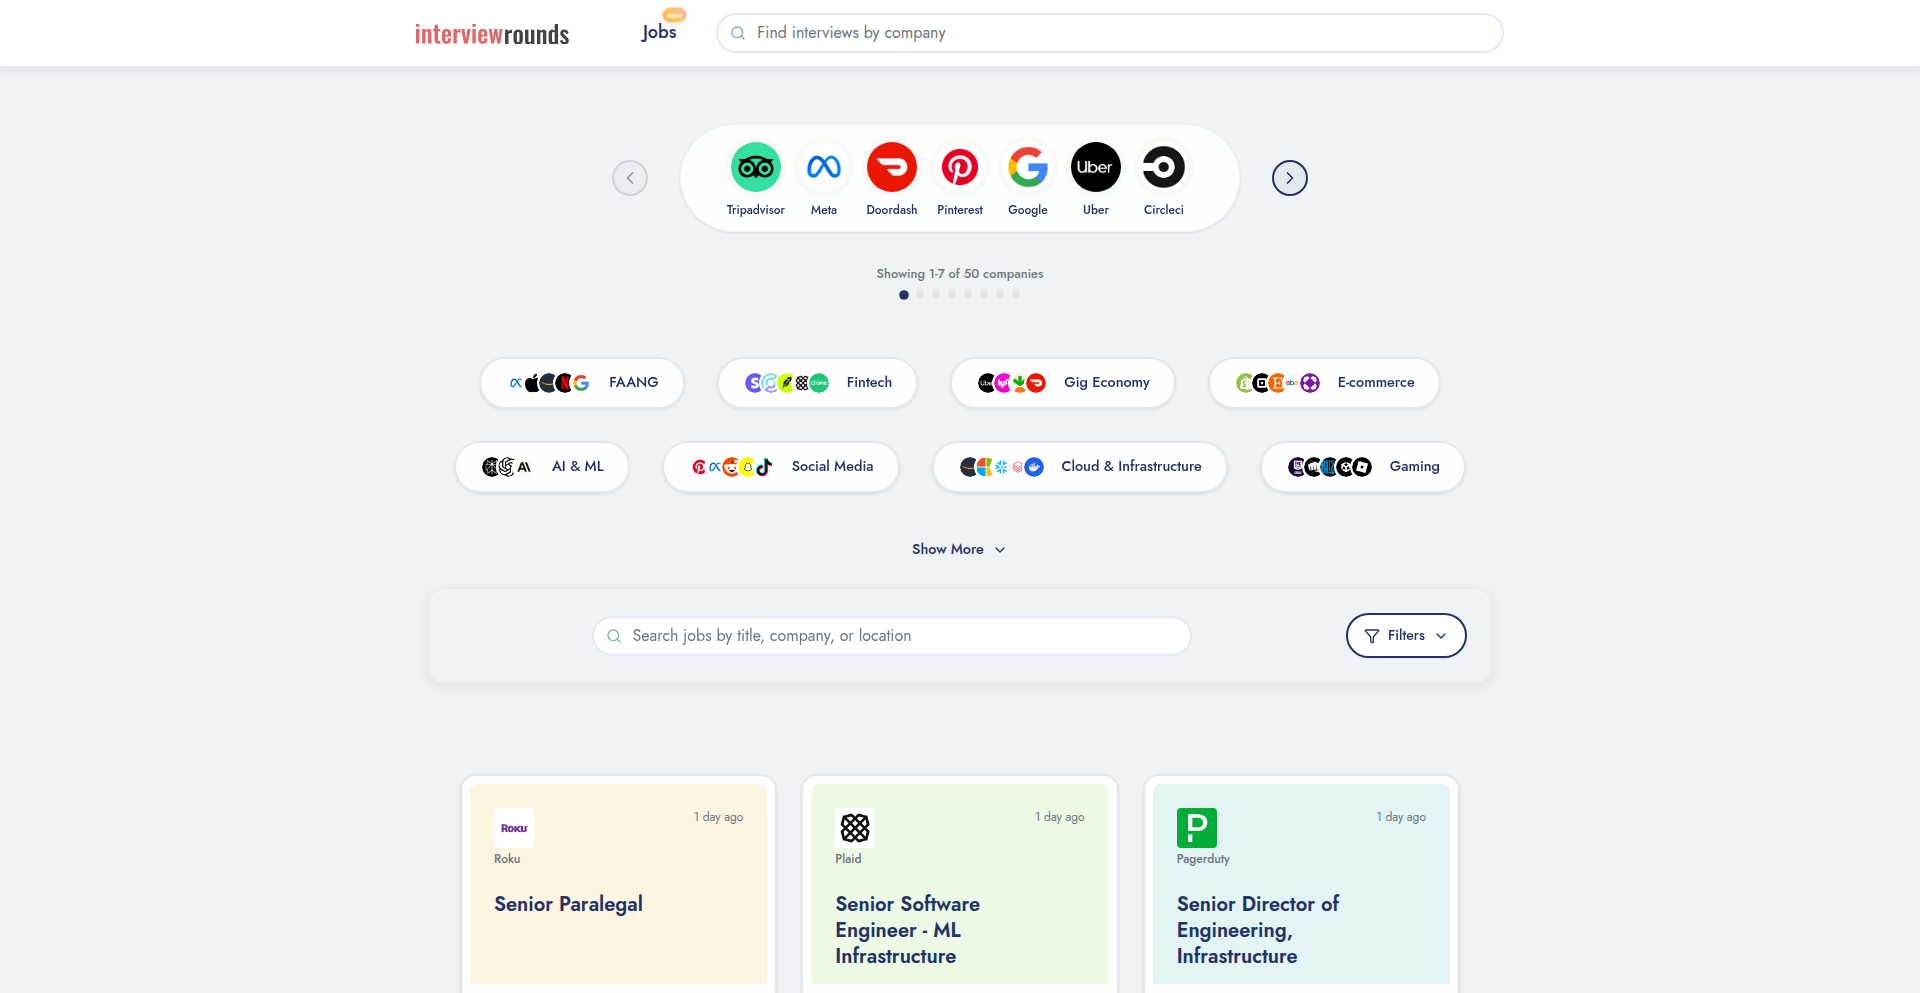Click the Pagerduty company name text
Viewport: 1920px width, 993px height.
pos(1203,859)
